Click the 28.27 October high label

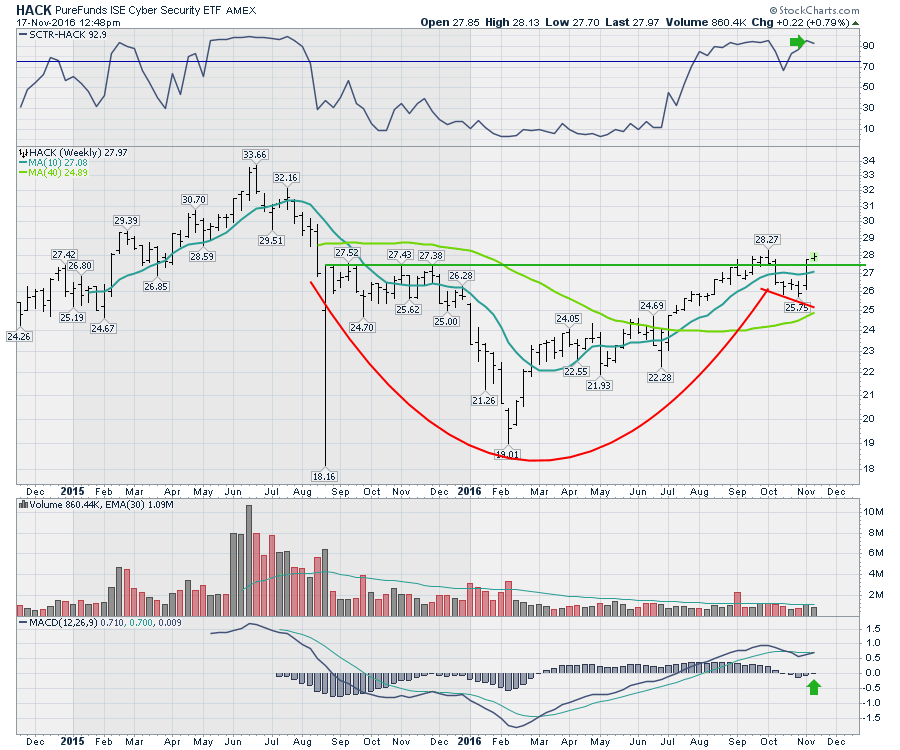[767, 239]
